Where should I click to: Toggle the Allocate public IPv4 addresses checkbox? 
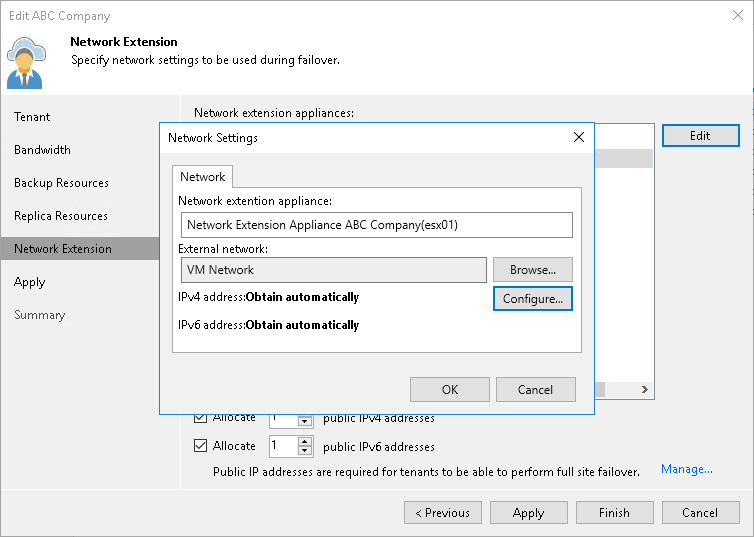click(201, 418)
